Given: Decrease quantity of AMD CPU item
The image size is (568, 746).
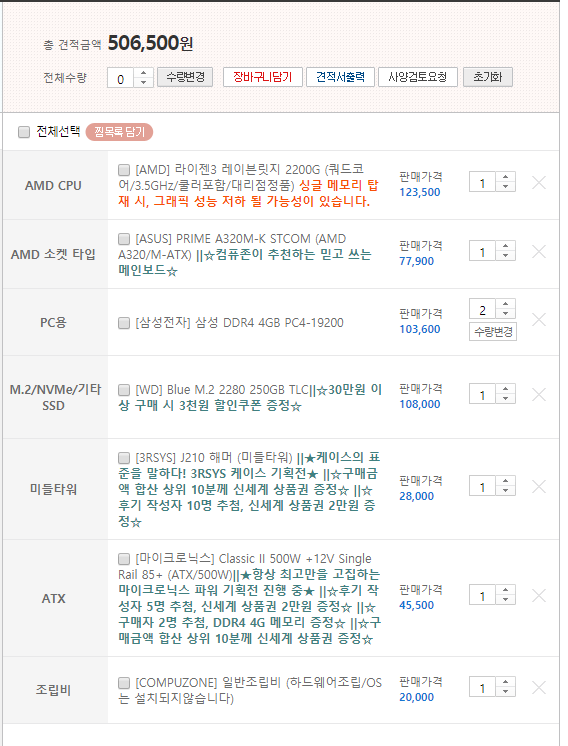Looking at the screenshot, I should 506,186.
